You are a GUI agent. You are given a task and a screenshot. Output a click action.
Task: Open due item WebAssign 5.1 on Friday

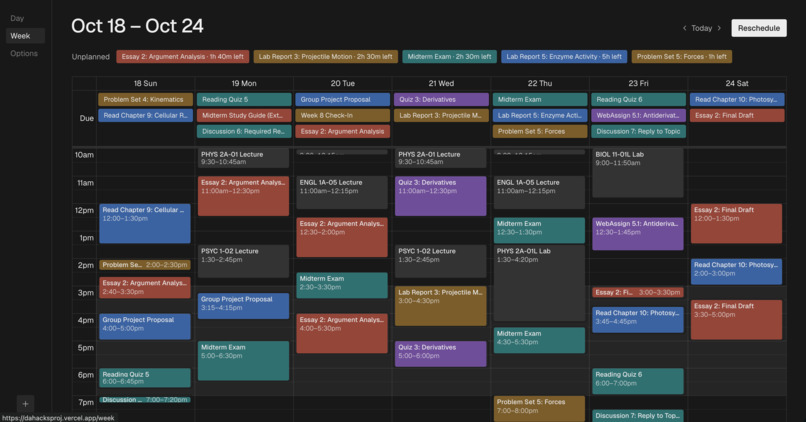pyautogui.click(x=638, y=115)
